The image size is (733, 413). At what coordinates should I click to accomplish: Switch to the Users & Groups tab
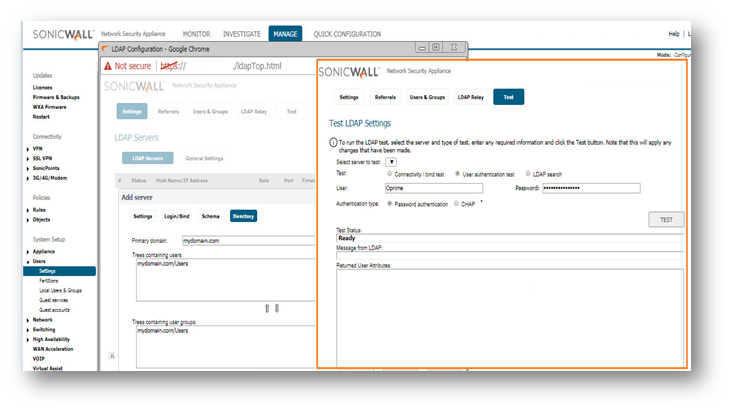(428, 97)
